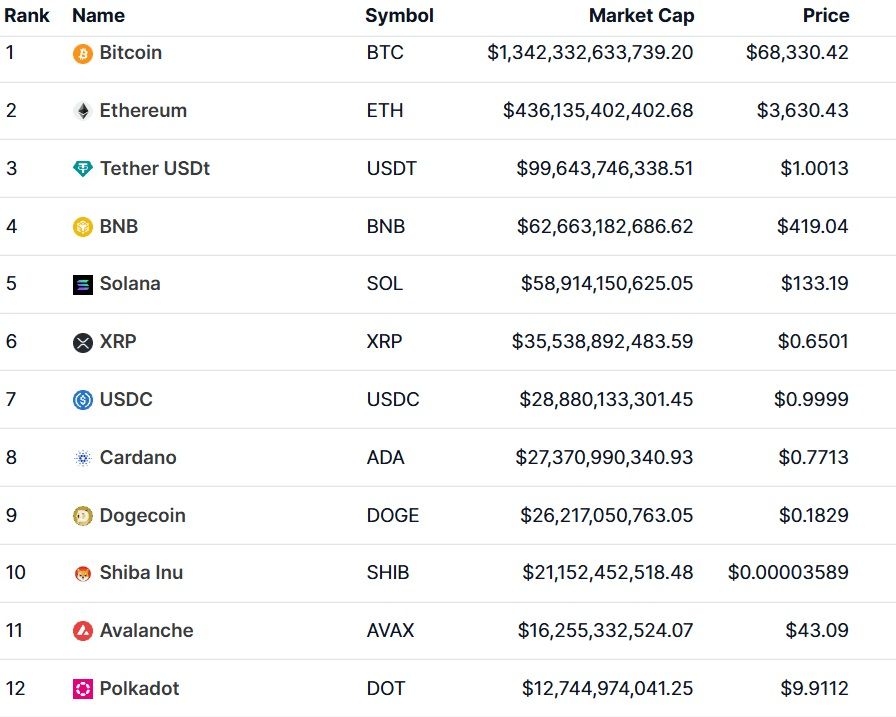
Task: Click the Solana logo icon
Action: pyautogui.click(x=83, y=285)
